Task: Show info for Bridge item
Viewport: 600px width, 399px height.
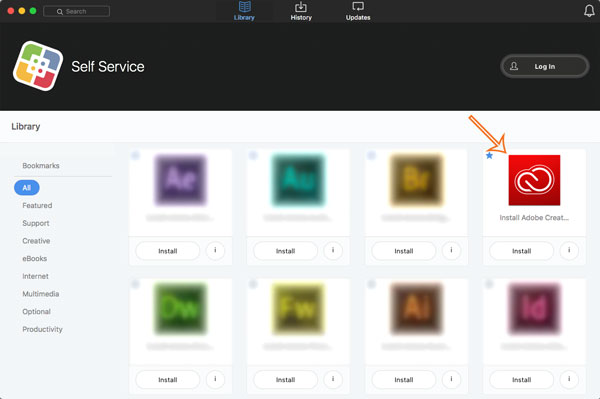Action: coord(451,251)
